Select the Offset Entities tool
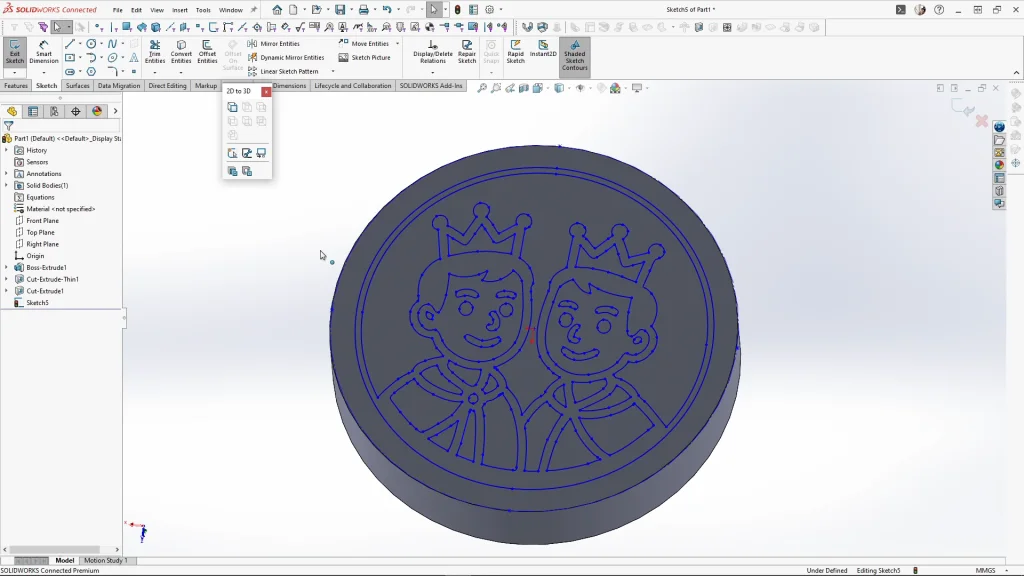 [207, 52]
